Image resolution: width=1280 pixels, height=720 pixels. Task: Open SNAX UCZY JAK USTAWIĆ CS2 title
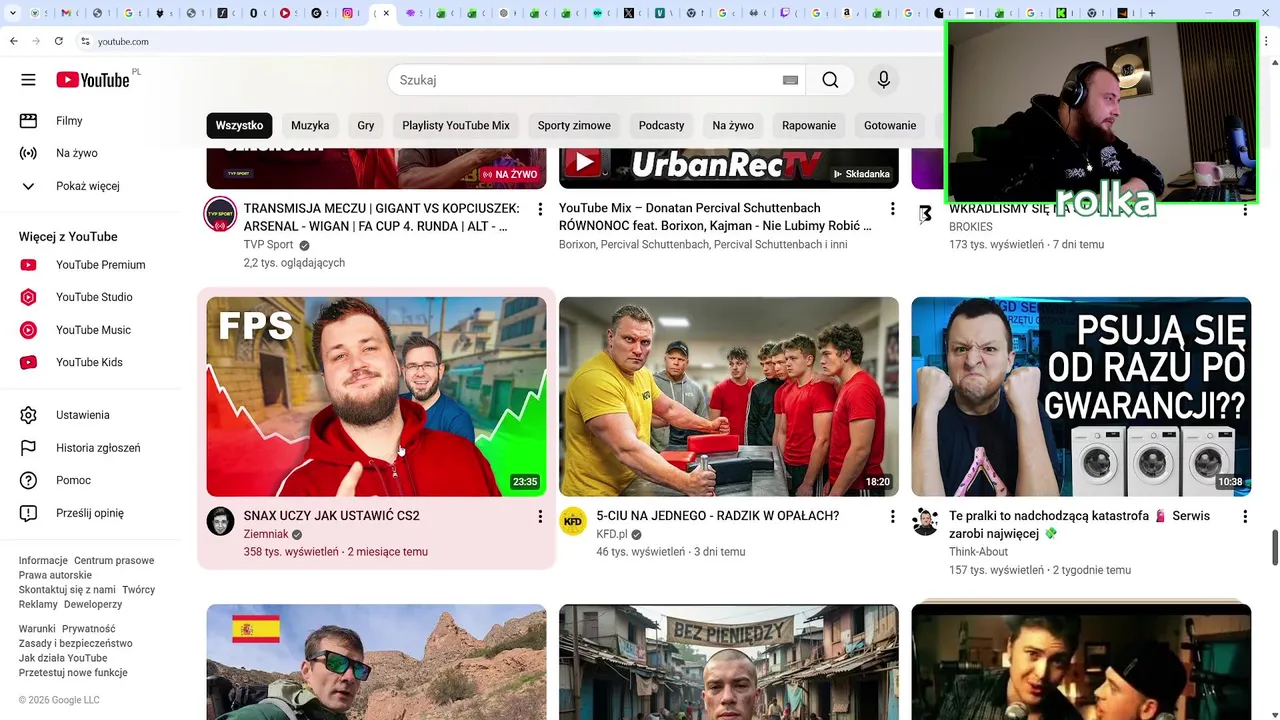pos(332,516)
